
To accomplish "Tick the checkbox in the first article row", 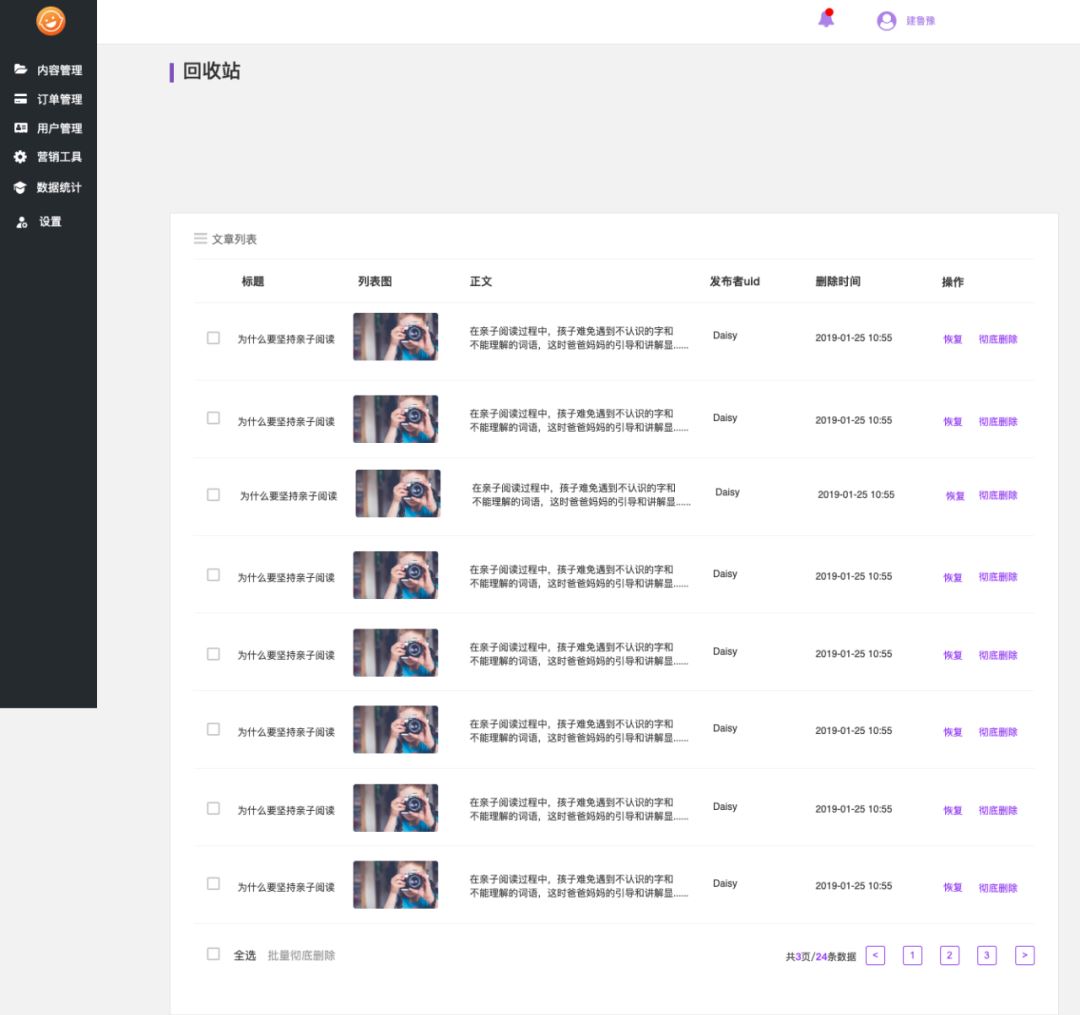I will [x=213, y=338].
